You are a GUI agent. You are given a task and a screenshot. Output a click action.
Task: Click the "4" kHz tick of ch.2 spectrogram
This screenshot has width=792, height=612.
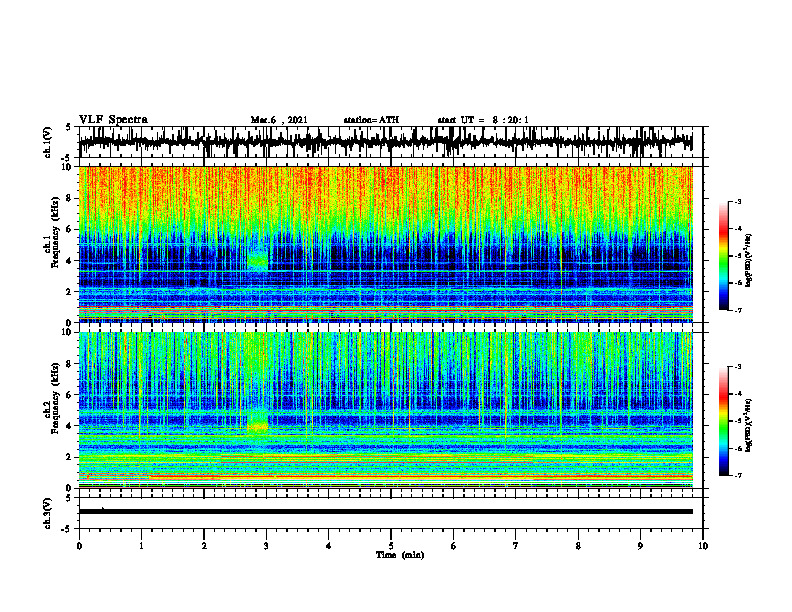[69, 426]
